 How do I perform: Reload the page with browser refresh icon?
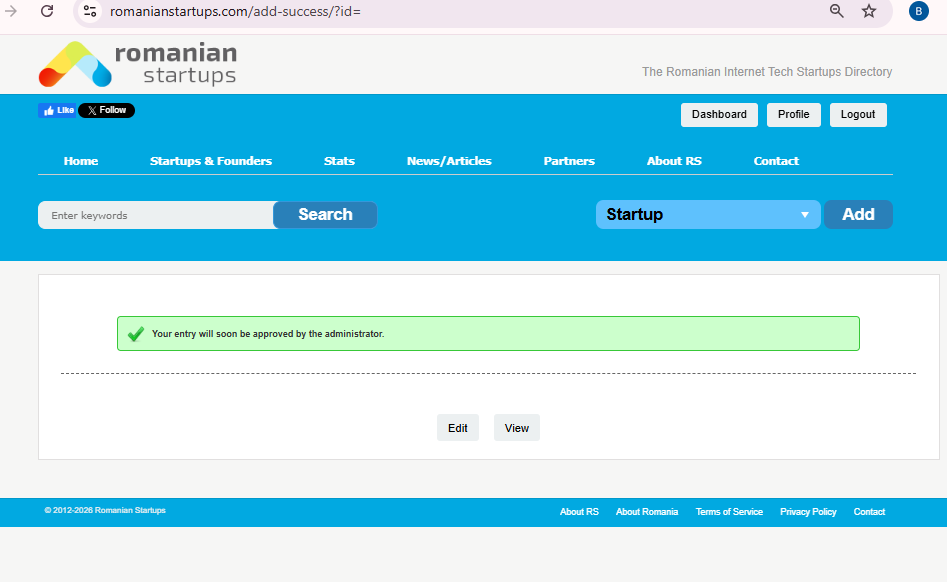click(x=47, y=11)
